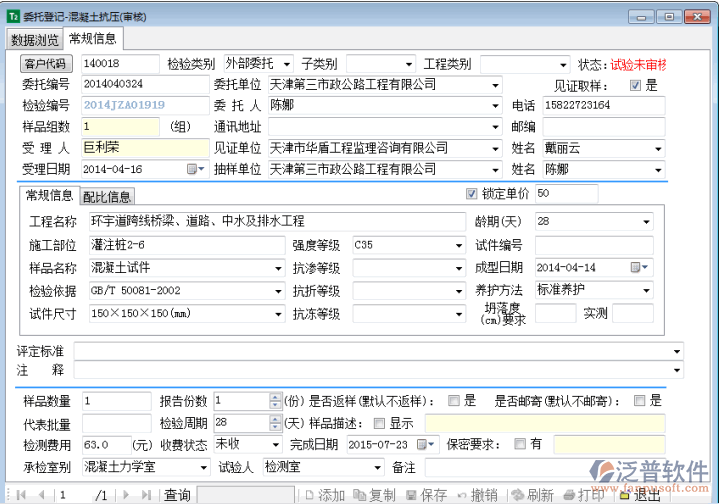Viewport: 719px width, 504px height.
Task: Expand the 检验类别 dropdown
Action: tap(286, 64)
